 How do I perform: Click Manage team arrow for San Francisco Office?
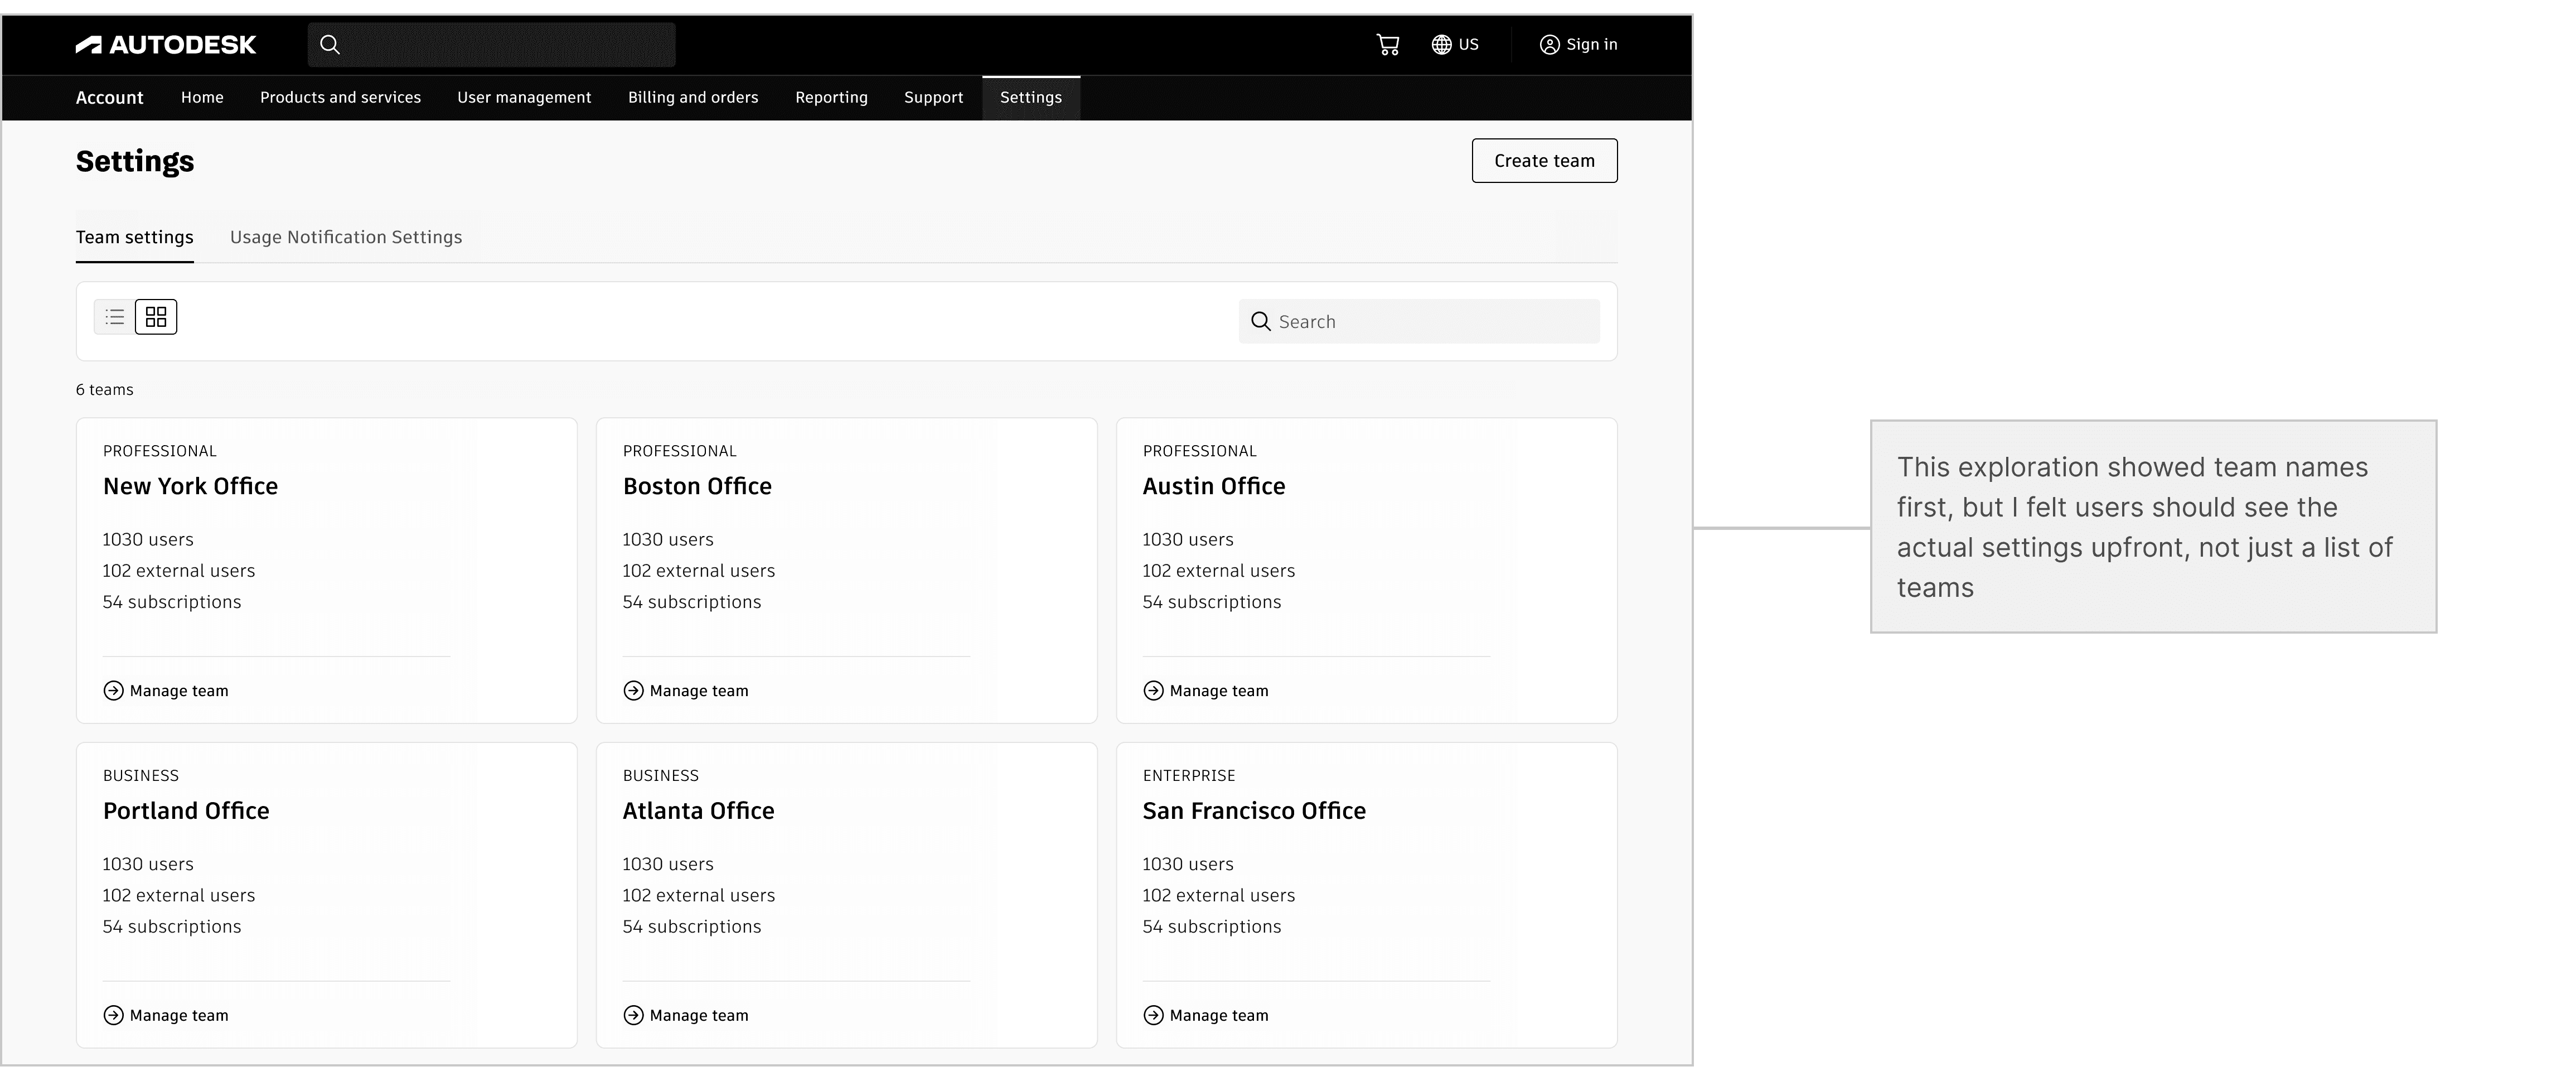coord(1154,1016)
